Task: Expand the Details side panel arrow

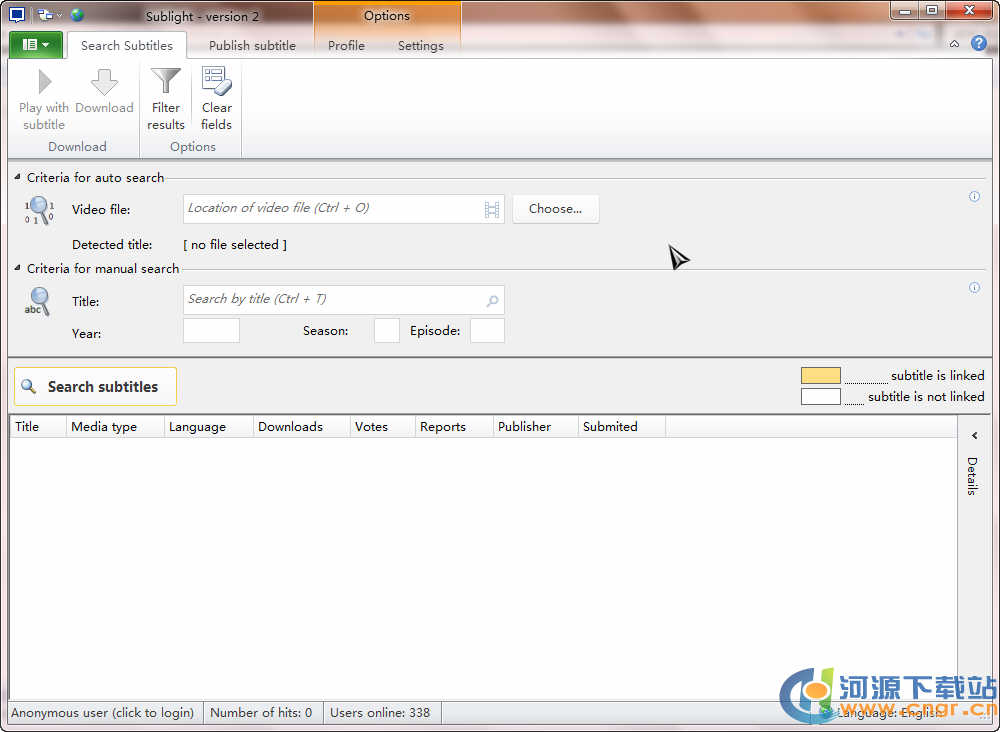Action: pyautogui.click(x=974, y=436)
